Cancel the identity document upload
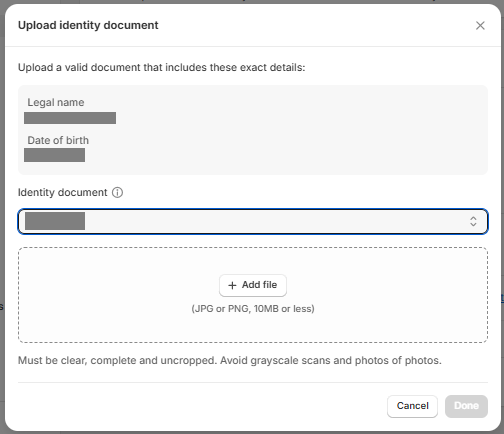The height and width of the screenshot is (434, 504). coord(412,406)
